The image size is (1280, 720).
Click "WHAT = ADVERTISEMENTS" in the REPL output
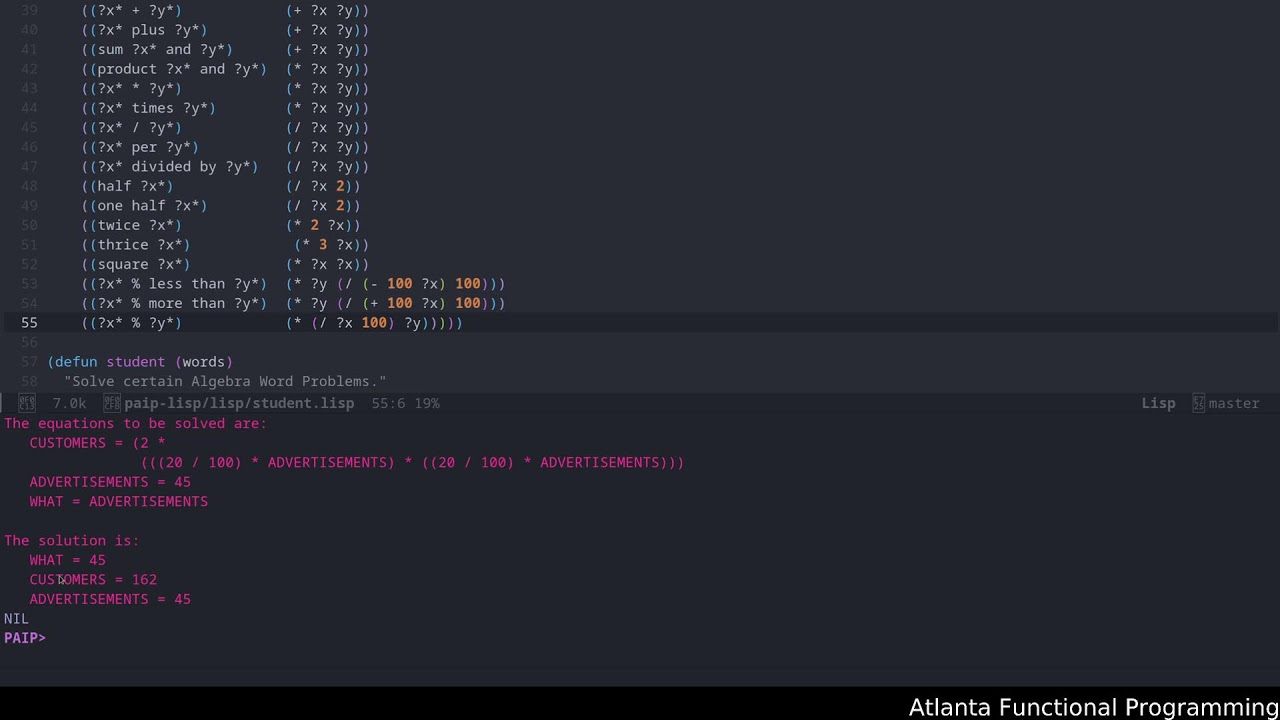[119, 501]
